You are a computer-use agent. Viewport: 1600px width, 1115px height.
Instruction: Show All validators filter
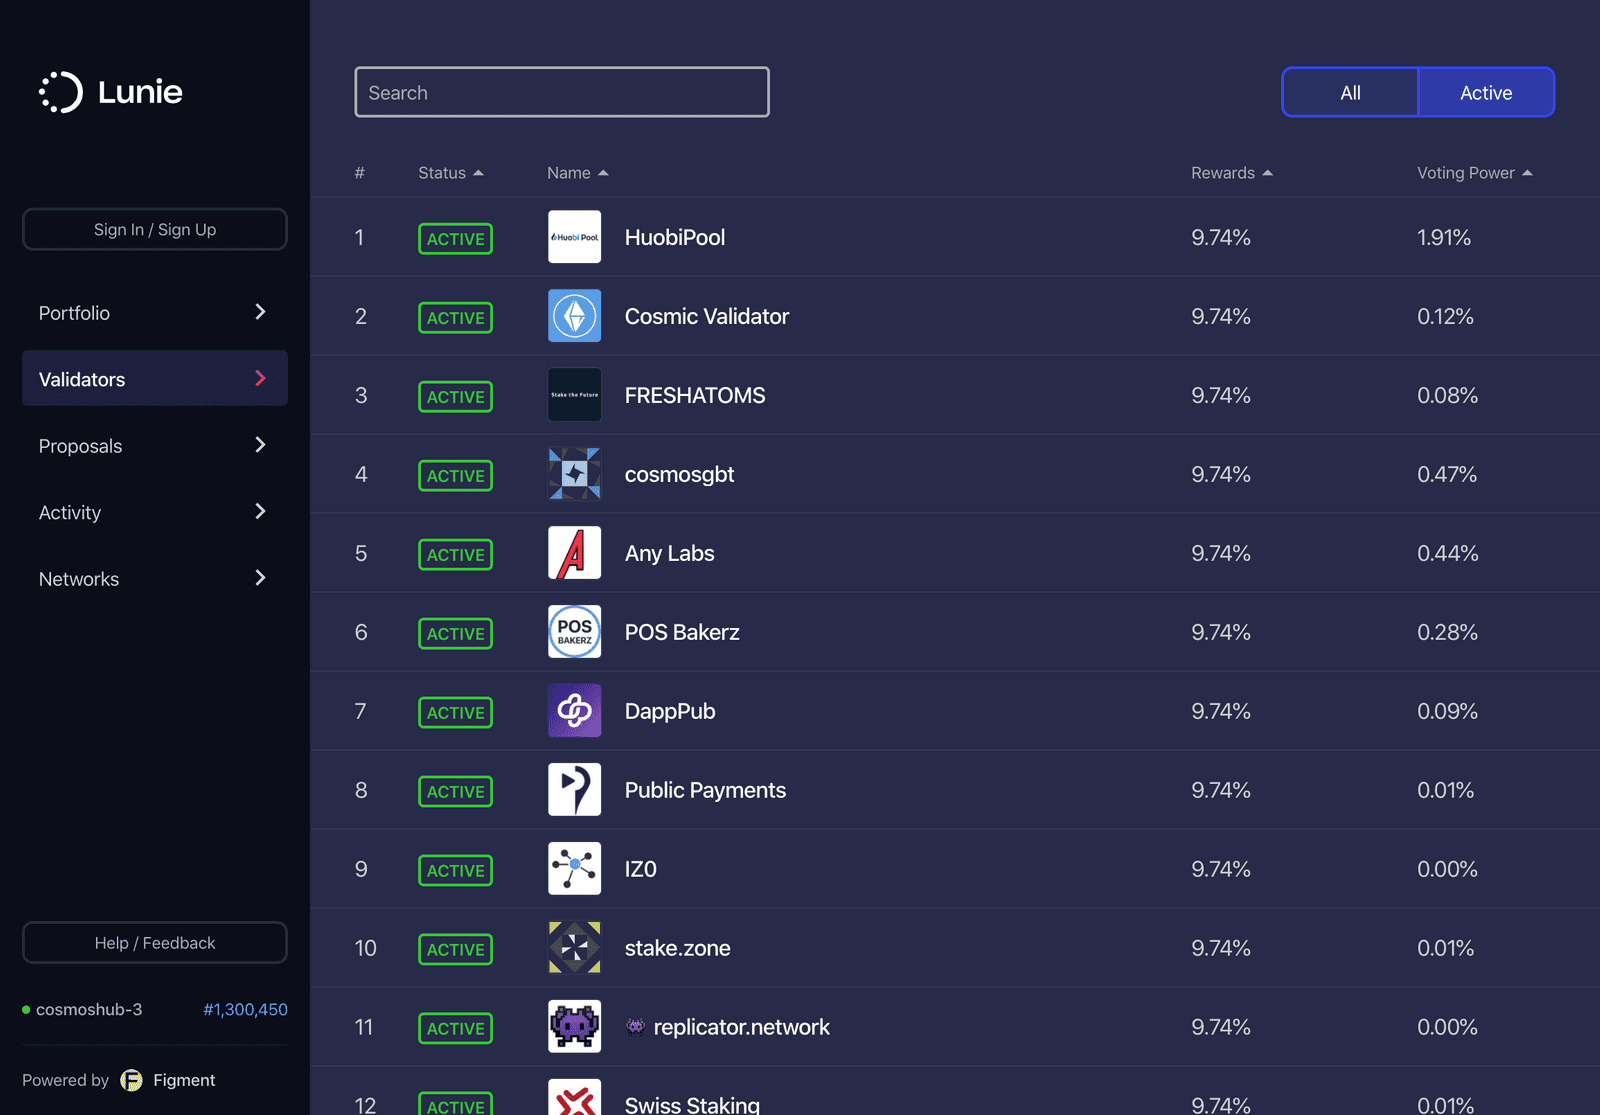pyautogui.click(x=1350, y=92)
